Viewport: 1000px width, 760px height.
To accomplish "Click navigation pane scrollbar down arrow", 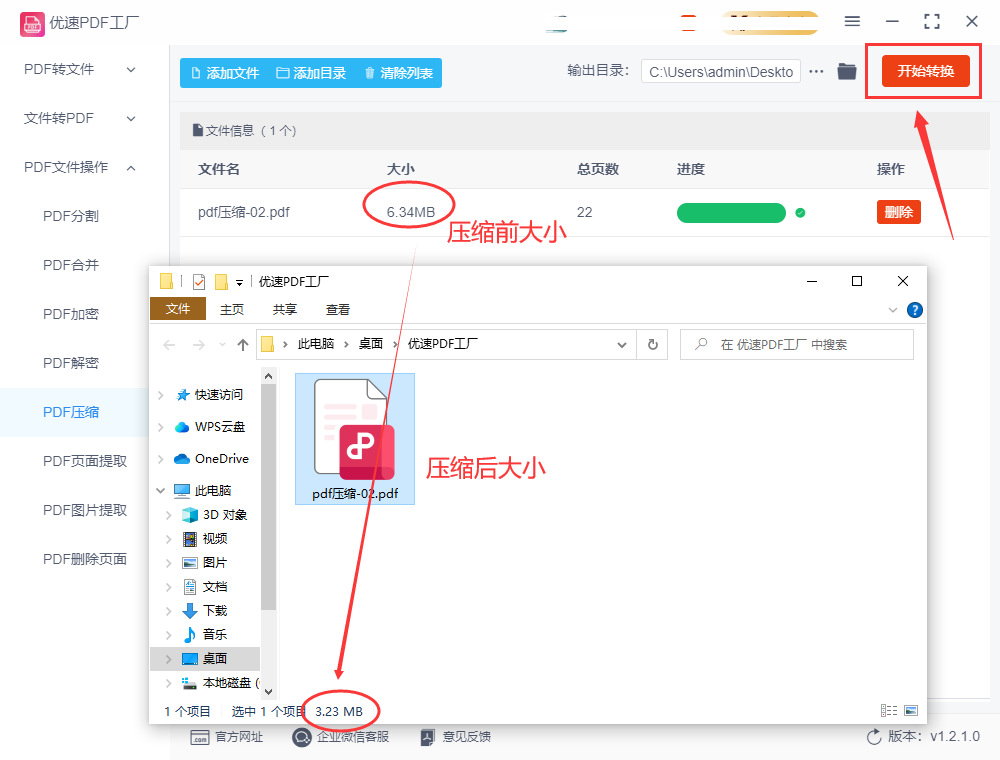I will (268, 691).
